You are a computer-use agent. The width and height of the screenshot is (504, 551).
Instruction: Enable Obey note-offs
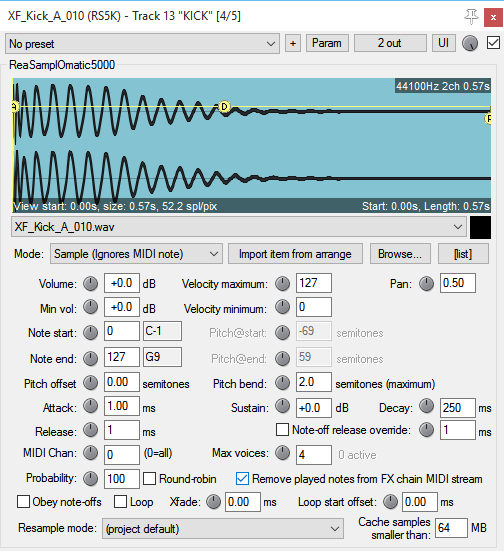pos(24,501)
